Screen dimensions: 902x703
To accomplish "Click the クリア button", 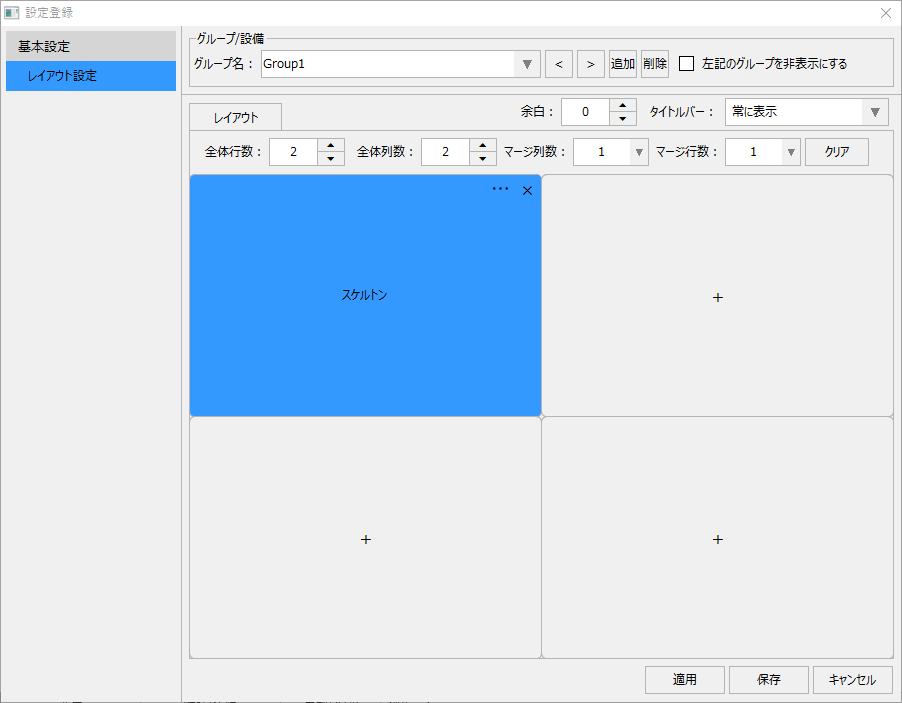I will (x=837, y=151).
